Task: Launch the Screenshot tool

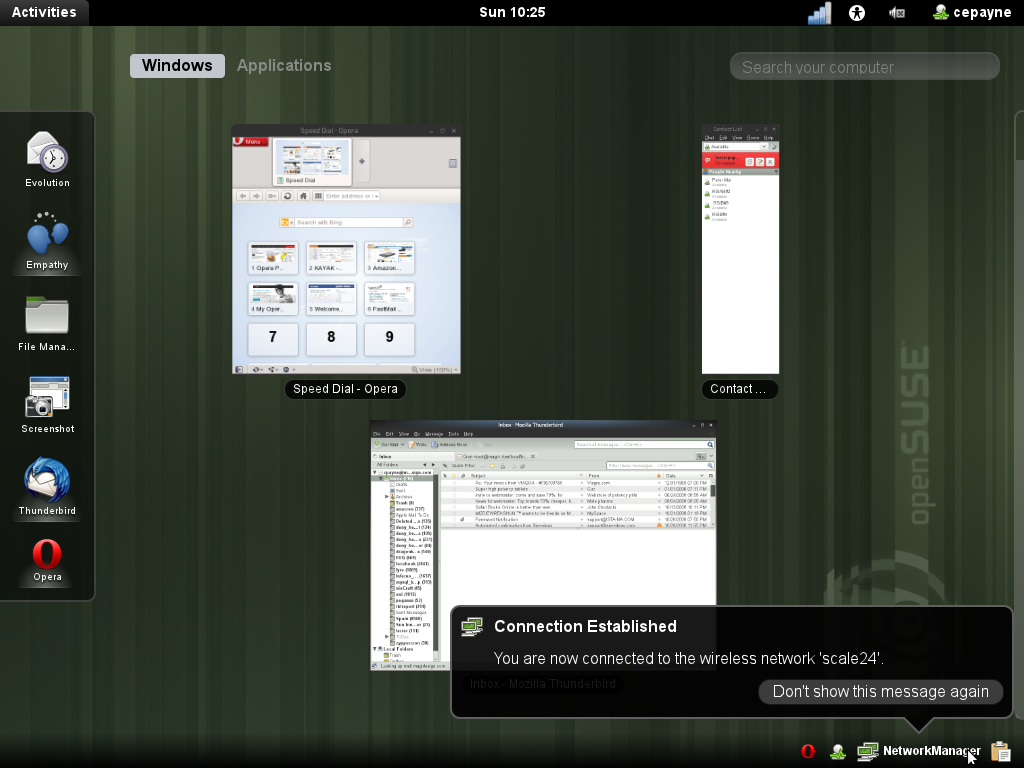Action: (x=47, y=400)
